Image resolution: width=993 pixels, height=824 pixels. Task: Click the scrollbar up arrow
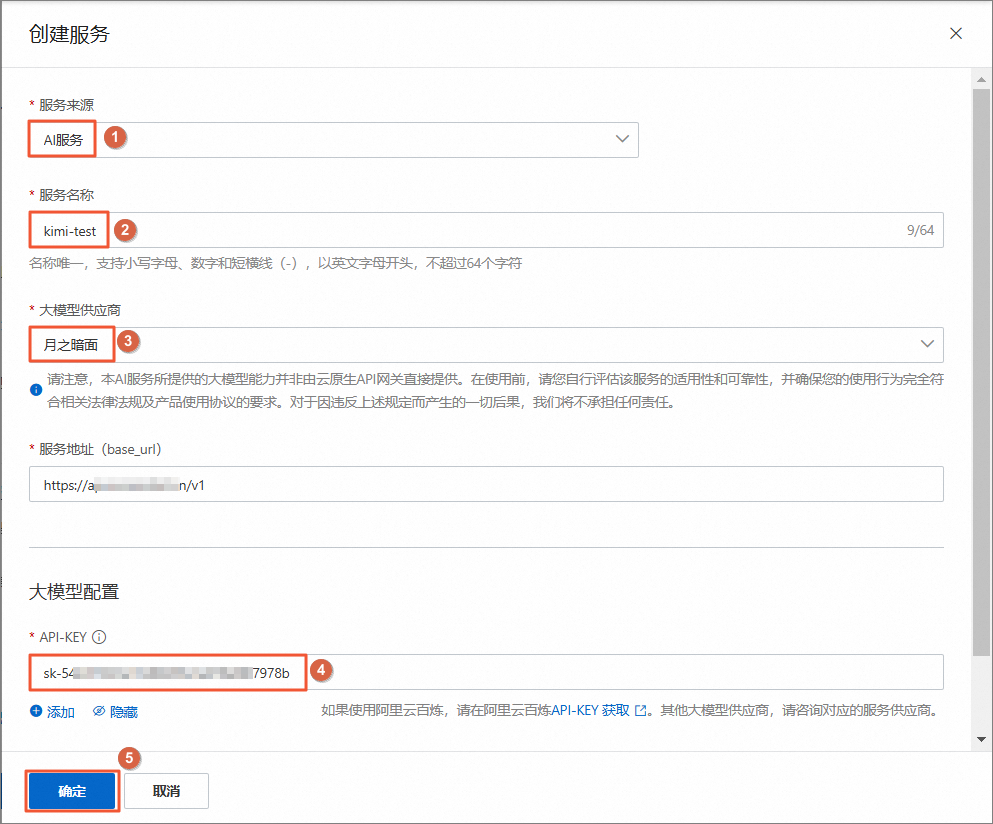pos(981,80)
